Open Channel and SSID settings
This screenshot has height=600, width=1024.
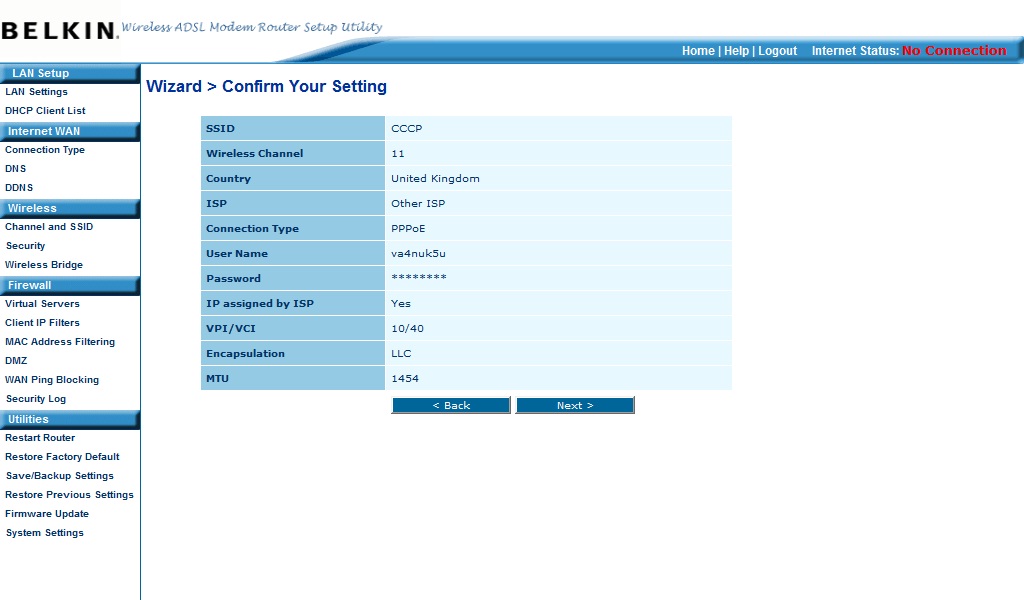click(49, 227)
